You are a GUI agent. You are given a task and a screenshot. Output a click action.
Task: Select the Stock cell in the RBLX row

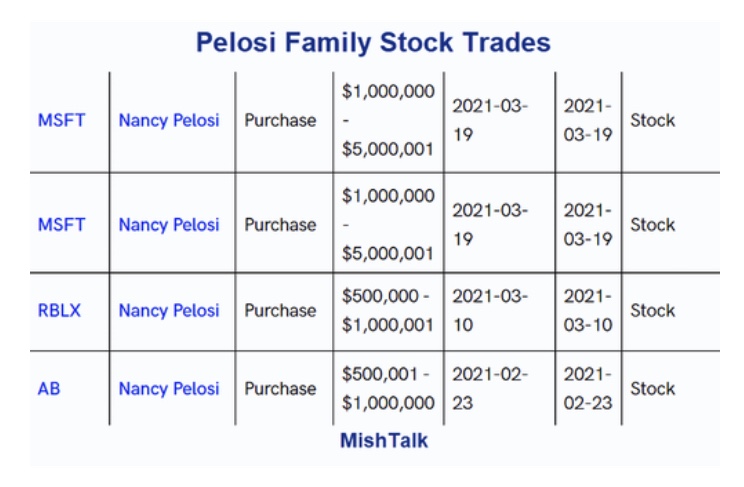pos(653,311)
